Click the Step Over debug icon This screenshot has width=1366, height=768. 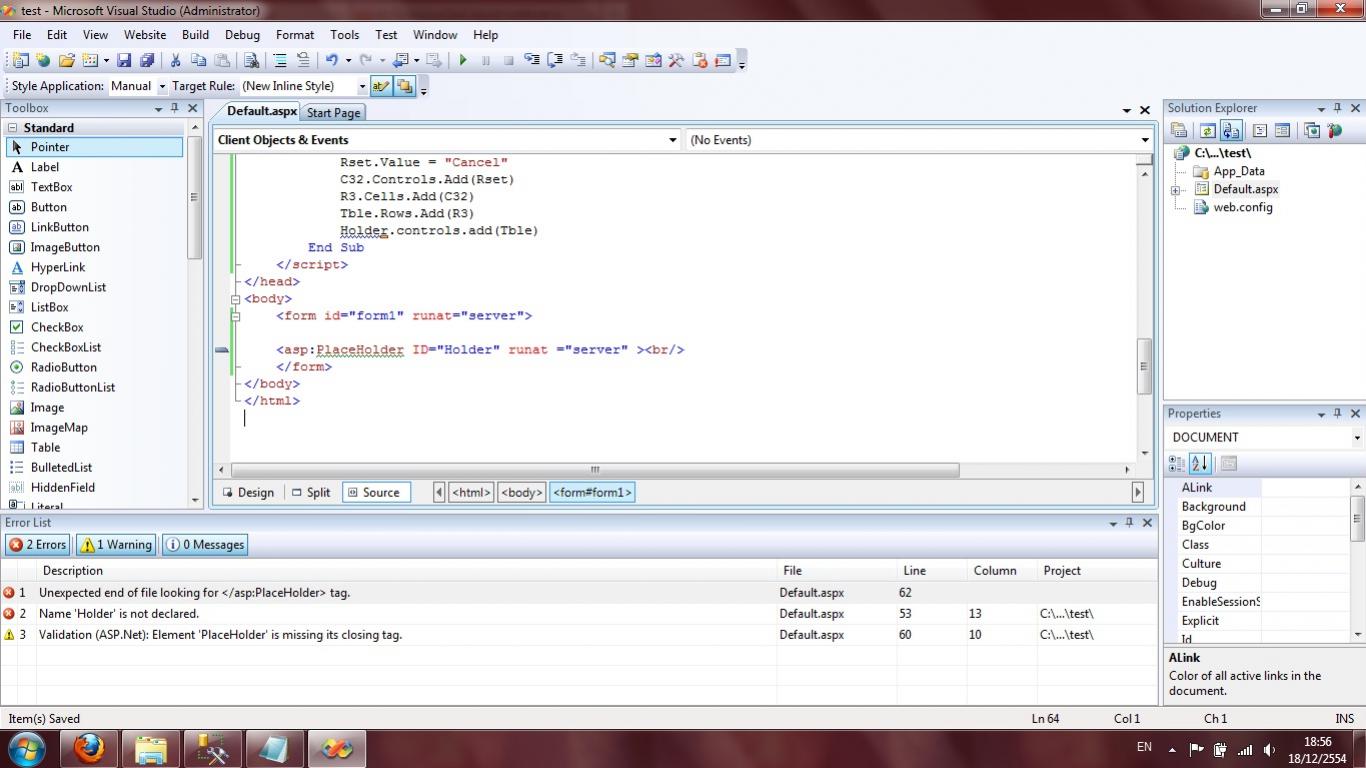pos(555,60)
